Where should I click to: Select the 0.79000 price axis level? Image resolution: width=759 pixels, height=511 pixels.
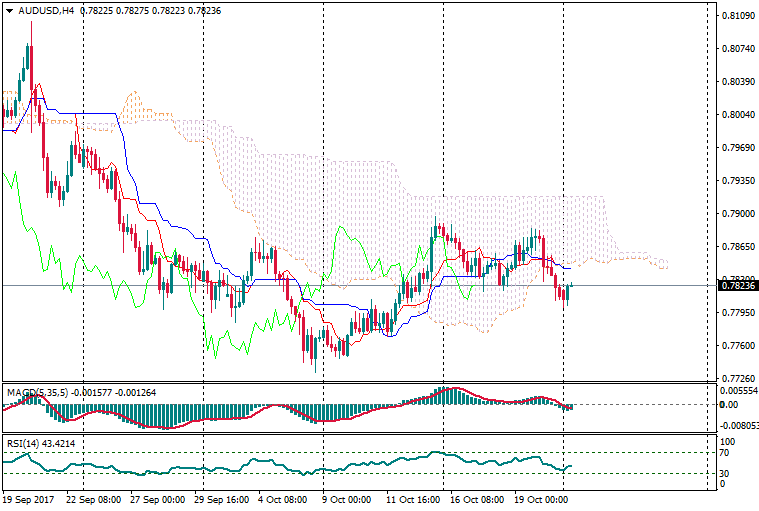[x=737, y=214]
